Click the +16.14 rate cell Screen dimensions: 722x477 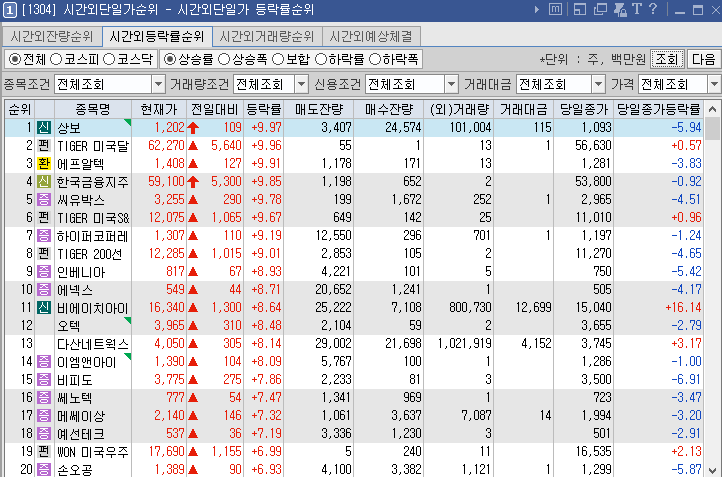683,307
